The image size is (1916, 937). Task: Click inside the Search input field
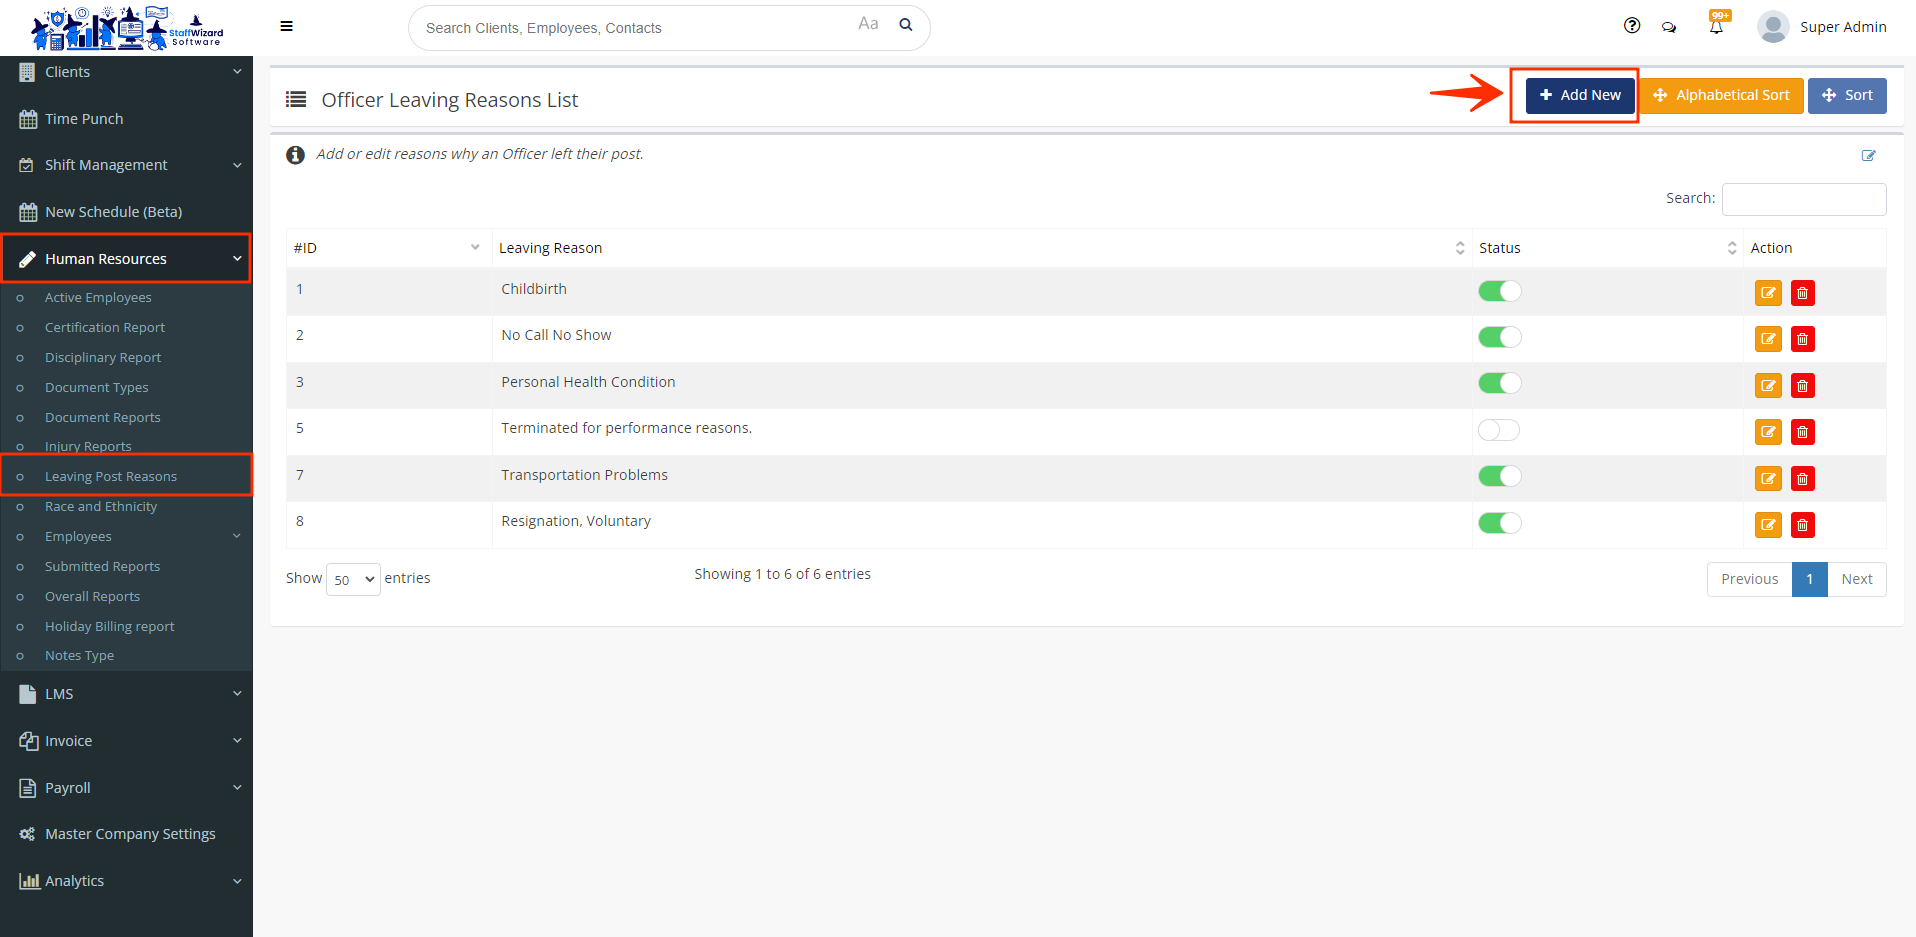[1803, 199]
